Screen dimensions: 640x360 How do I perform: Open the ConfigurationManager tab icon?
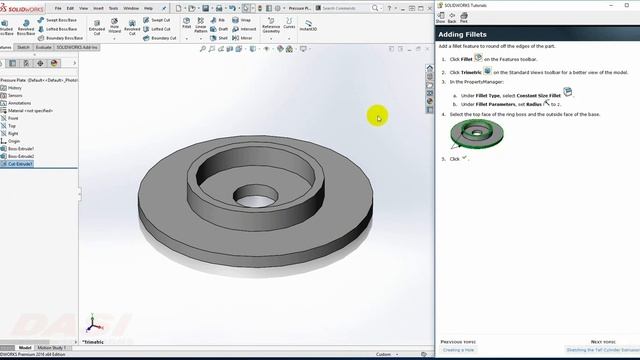point(27,63)
